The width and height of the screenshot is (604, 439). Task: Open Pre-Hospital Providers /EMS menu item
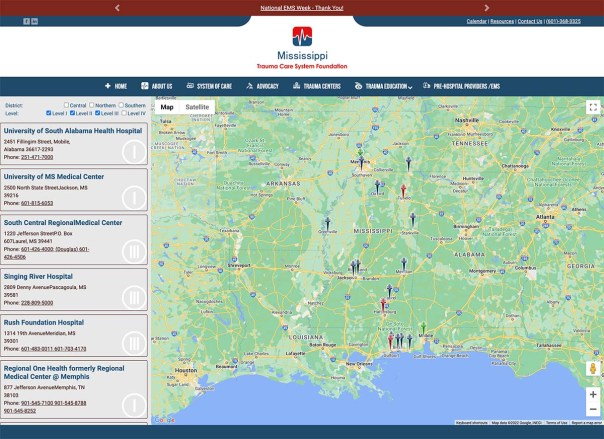click(x=461, y=86)
